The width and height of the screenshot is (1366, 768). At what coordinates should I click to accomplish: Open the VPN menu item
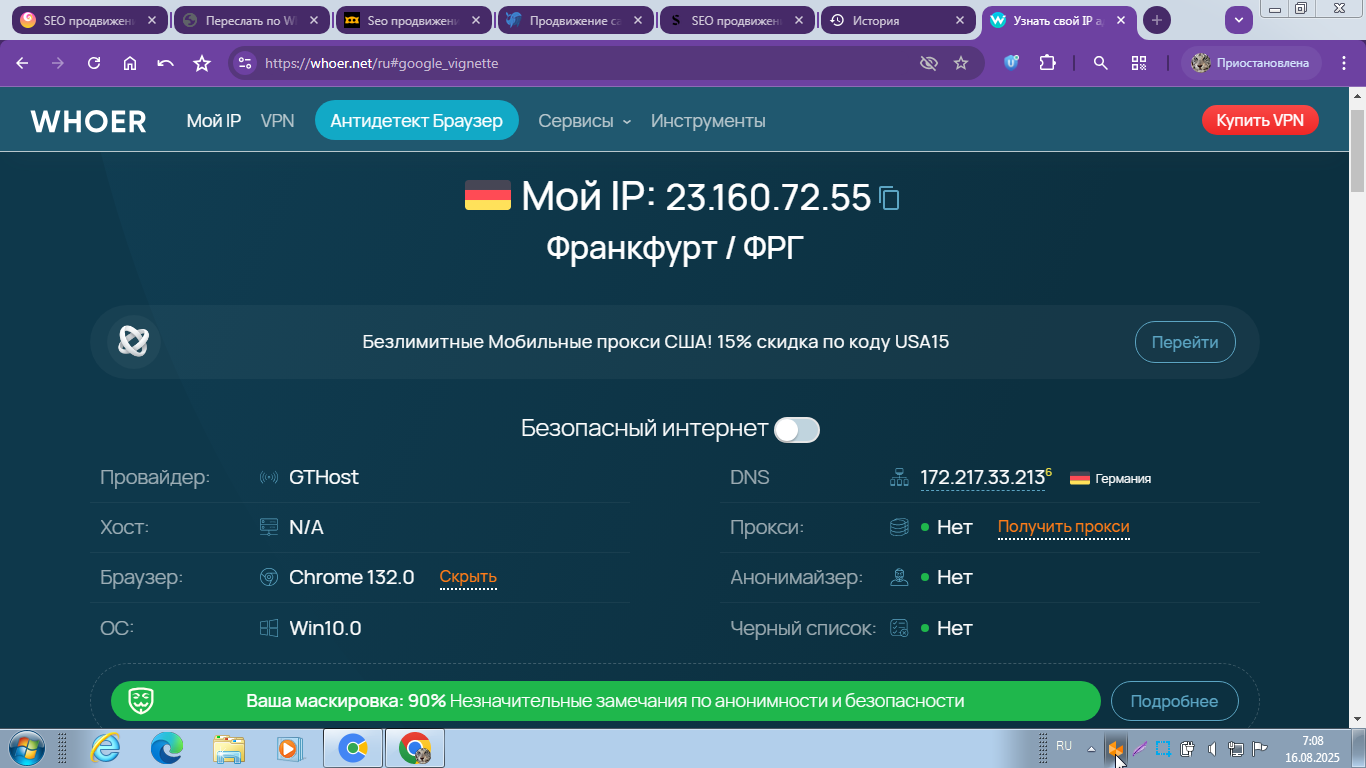[x=277, y=121]
